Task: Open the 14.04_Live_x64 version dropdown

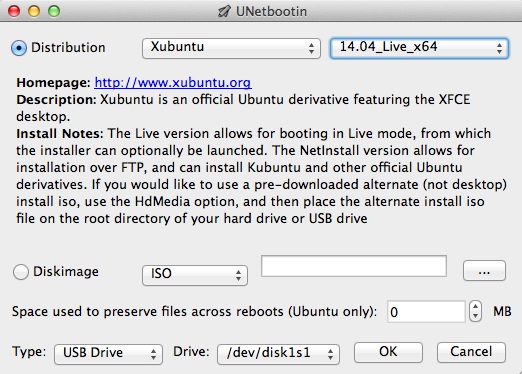Action: coord(419,48)
